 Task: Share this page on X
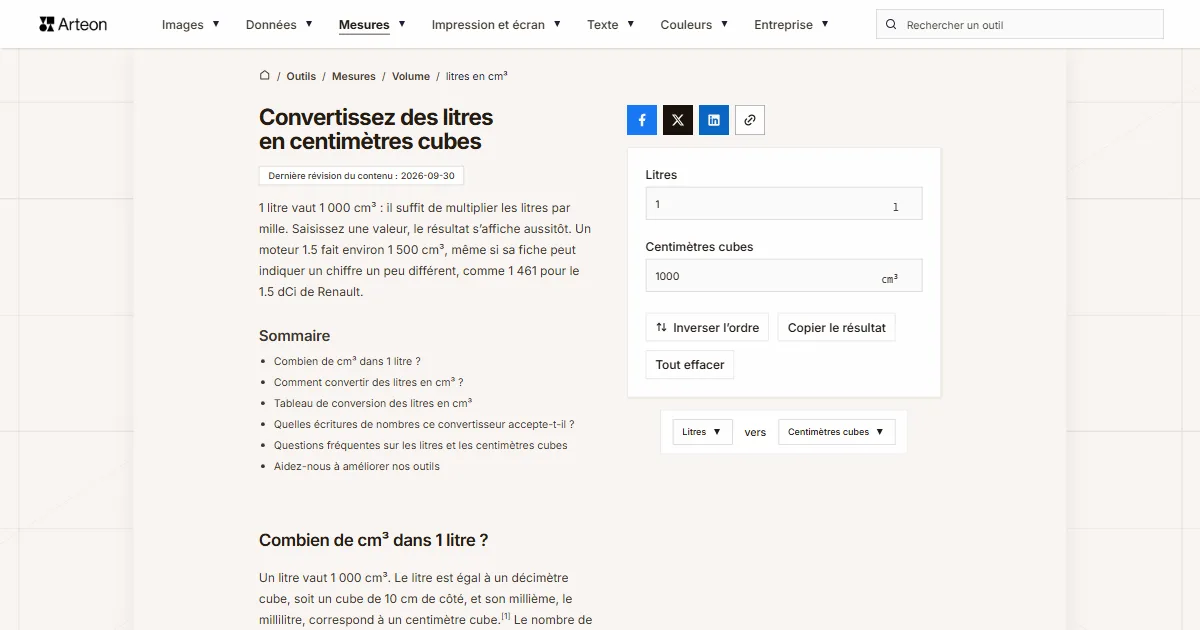tap(678, 120)
